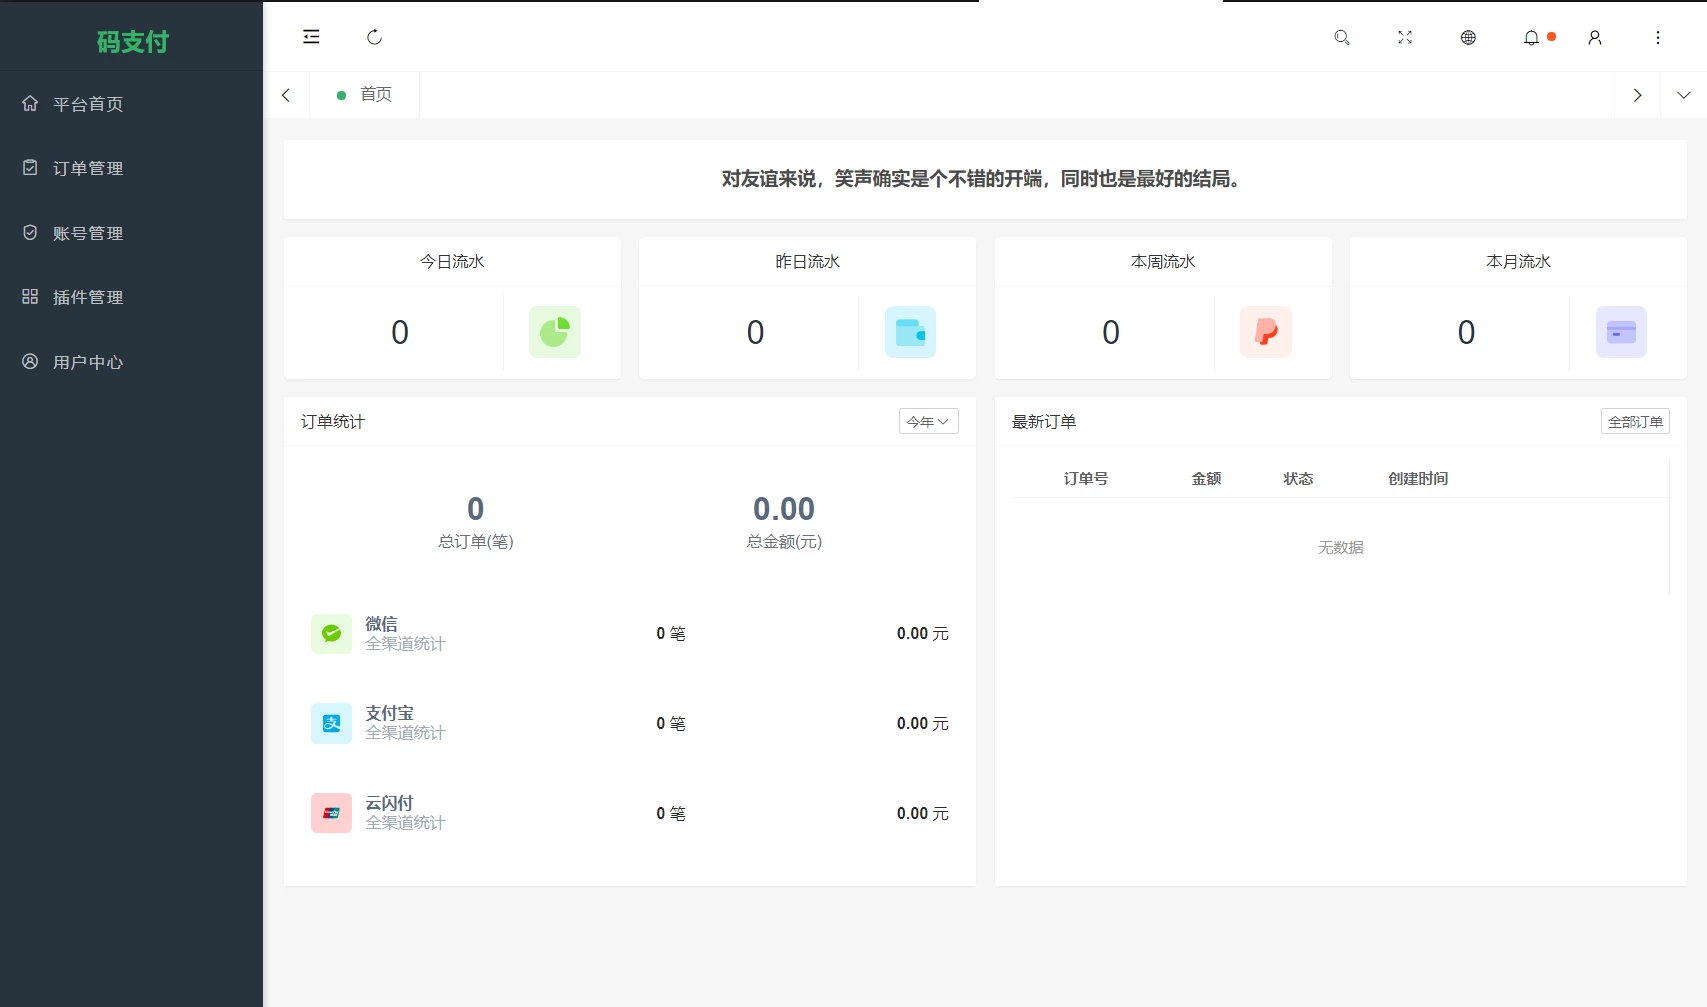Screen dimensions: 1707x1007
Task: Open the language globe icon
Action: [1467, 37]
